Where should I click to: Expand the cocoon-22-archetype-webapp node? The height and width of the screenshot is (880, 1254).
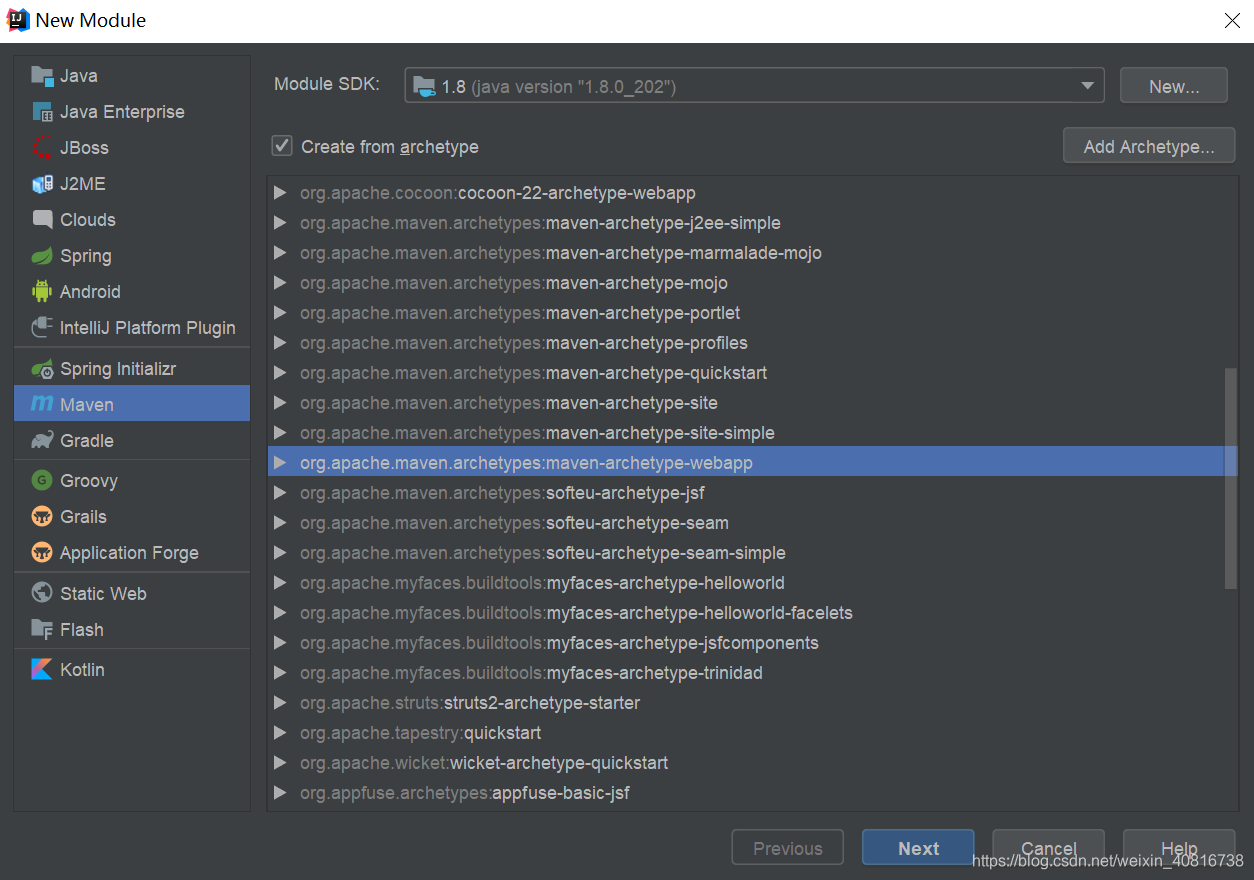point(280,193)
